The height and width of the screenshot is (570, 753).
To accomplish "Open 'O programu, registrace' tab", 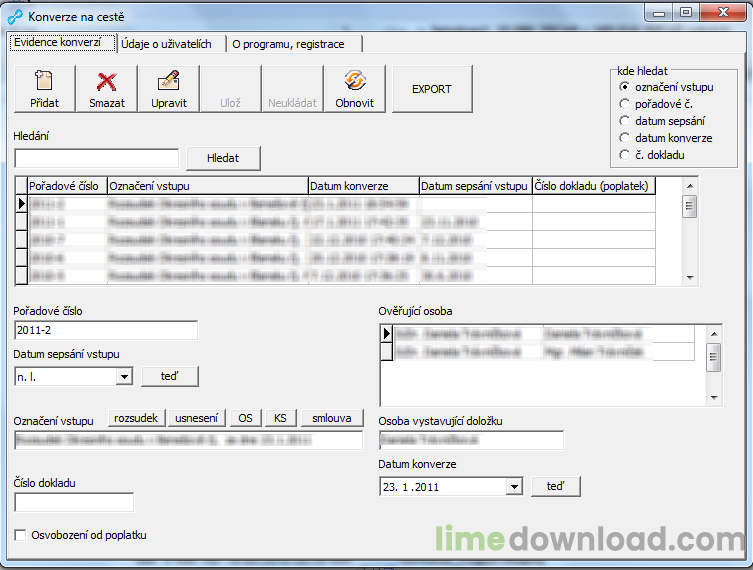I will (x=288, y=44).
